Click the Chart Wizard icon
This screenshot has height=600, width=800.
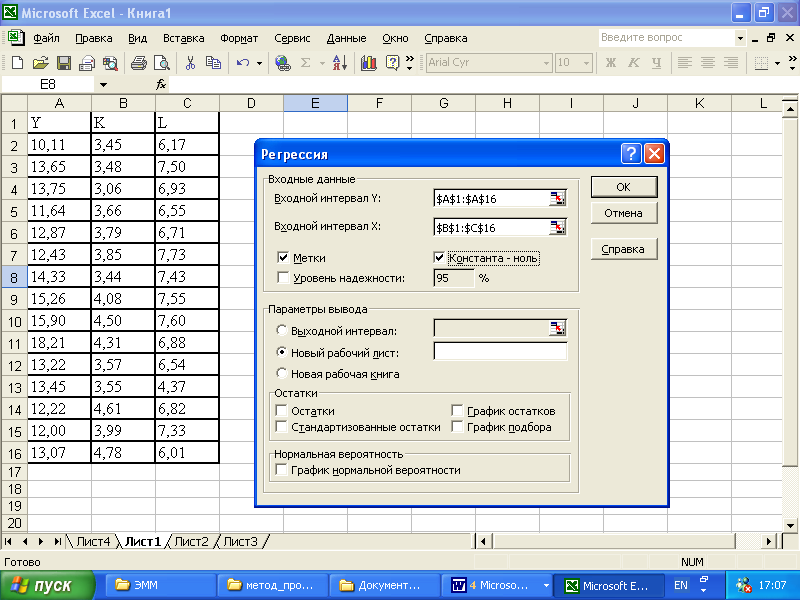coord(368,63)
